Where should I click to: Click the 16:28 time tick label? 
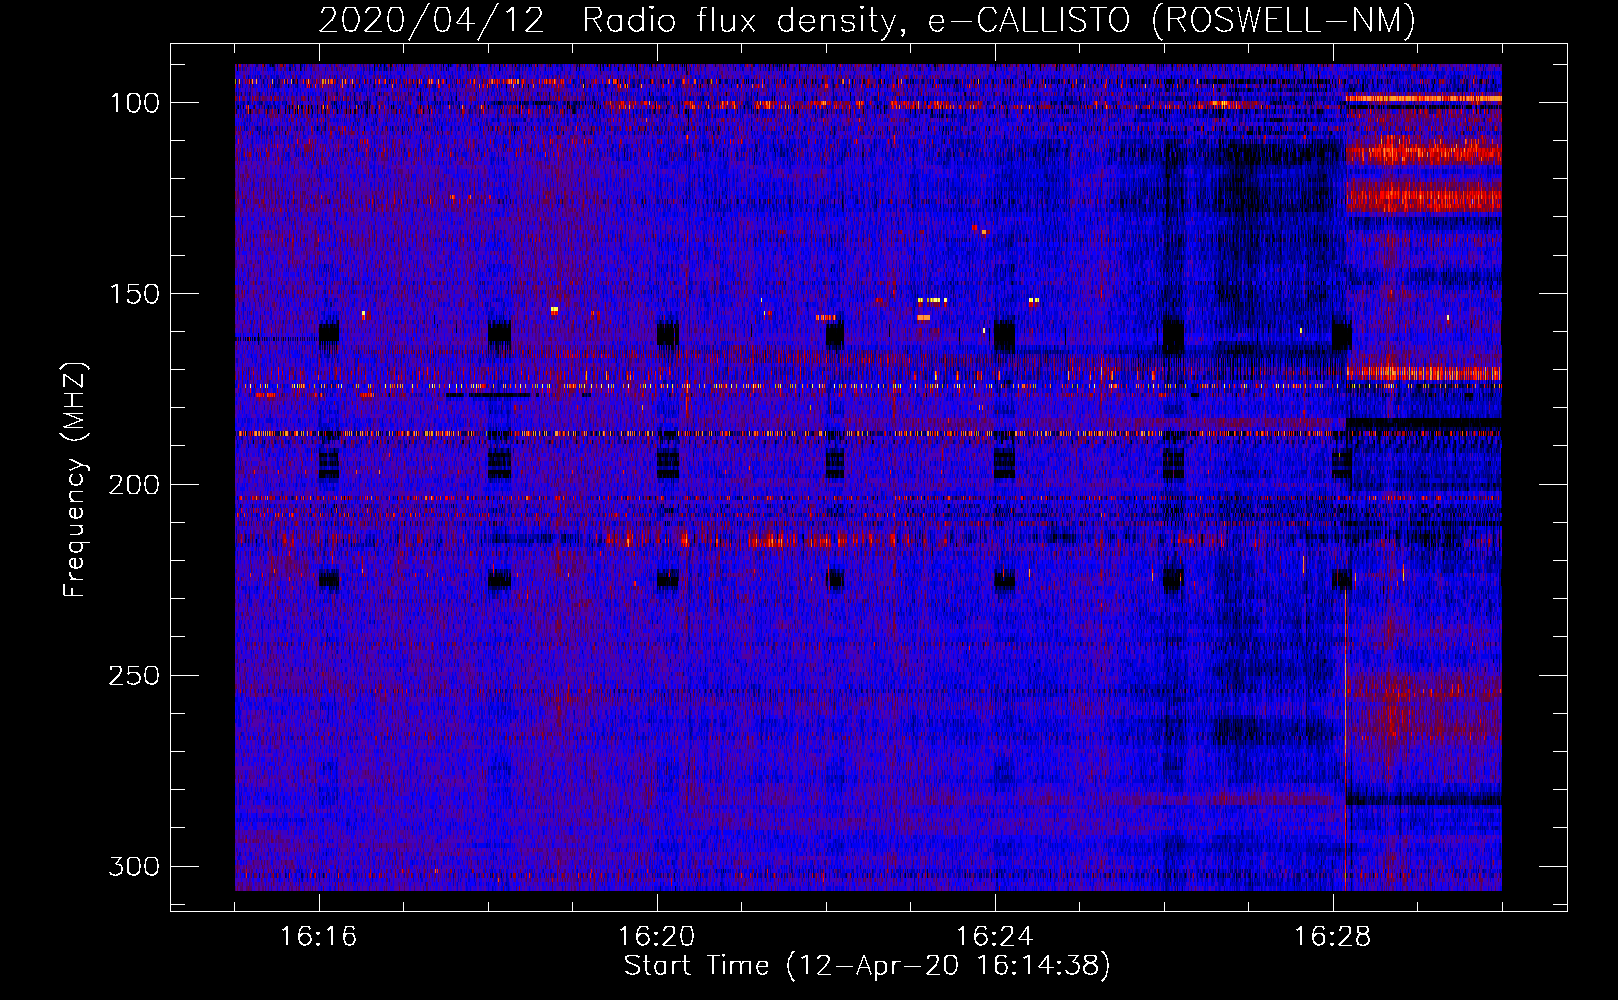[1333, 937]
